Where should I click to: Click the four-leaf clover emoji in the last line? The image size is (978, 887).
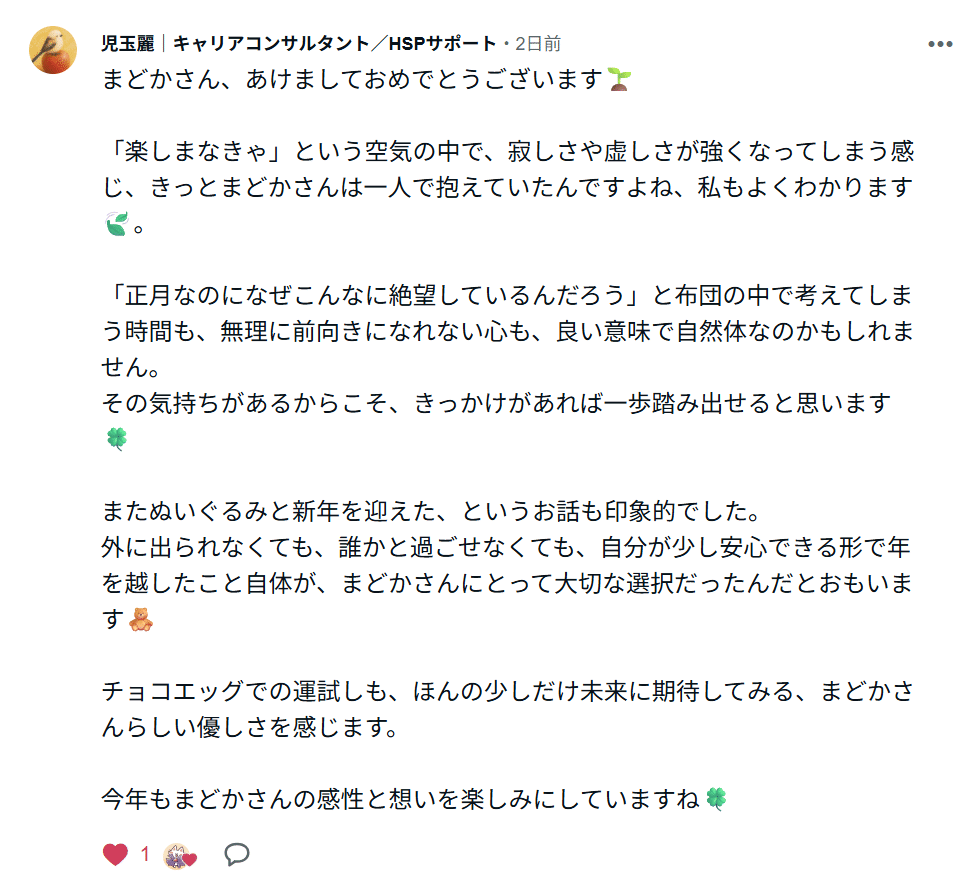(x=719, y=798)
